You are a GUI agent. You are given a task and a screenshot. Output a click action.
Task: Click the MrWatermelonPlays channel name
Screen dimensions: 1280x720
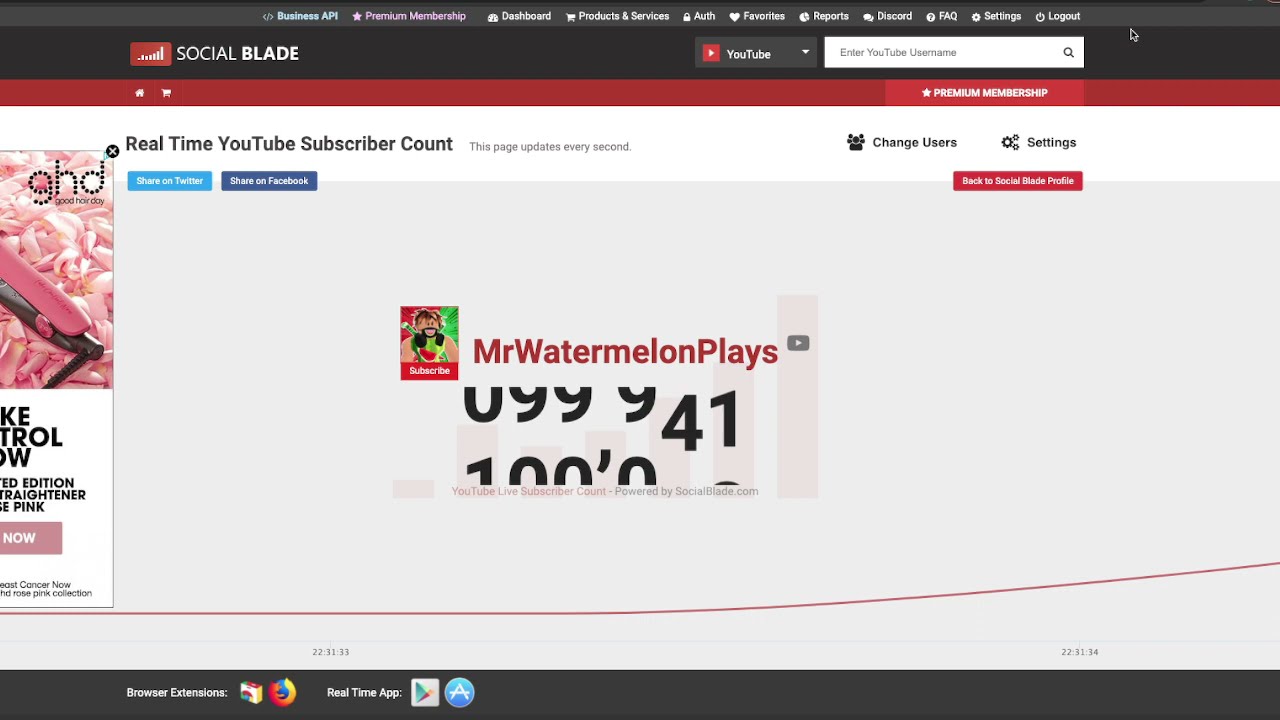[625, 351]
